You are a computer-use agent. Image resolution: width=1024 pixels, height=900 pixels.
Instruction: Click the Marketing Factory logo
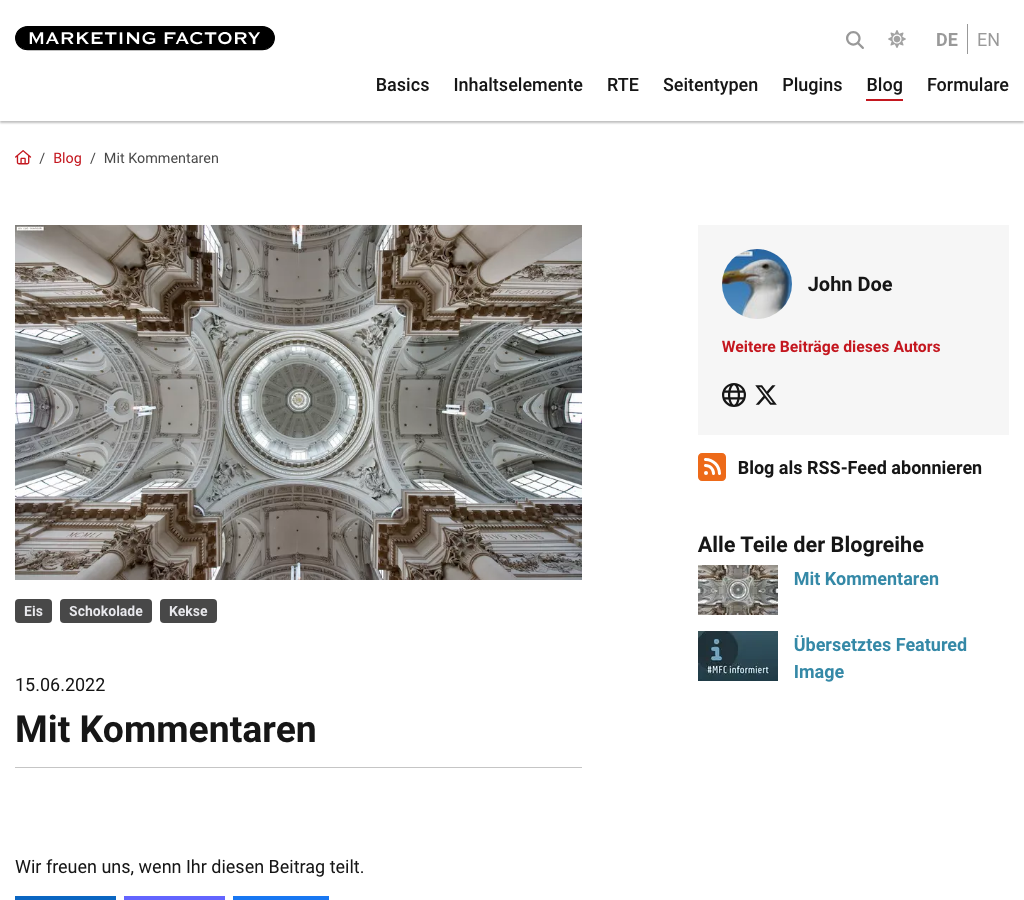[145, 38]
